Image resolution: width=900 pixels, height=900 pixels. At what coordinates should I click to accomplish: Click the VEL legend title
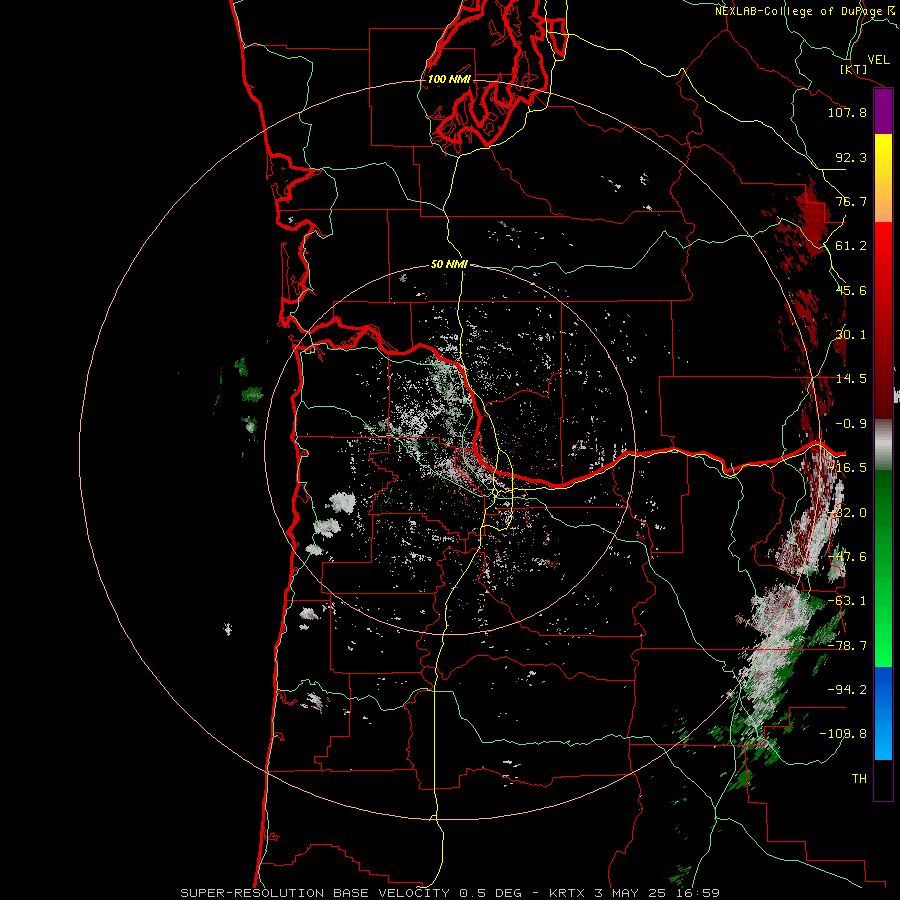coord(878,60)
